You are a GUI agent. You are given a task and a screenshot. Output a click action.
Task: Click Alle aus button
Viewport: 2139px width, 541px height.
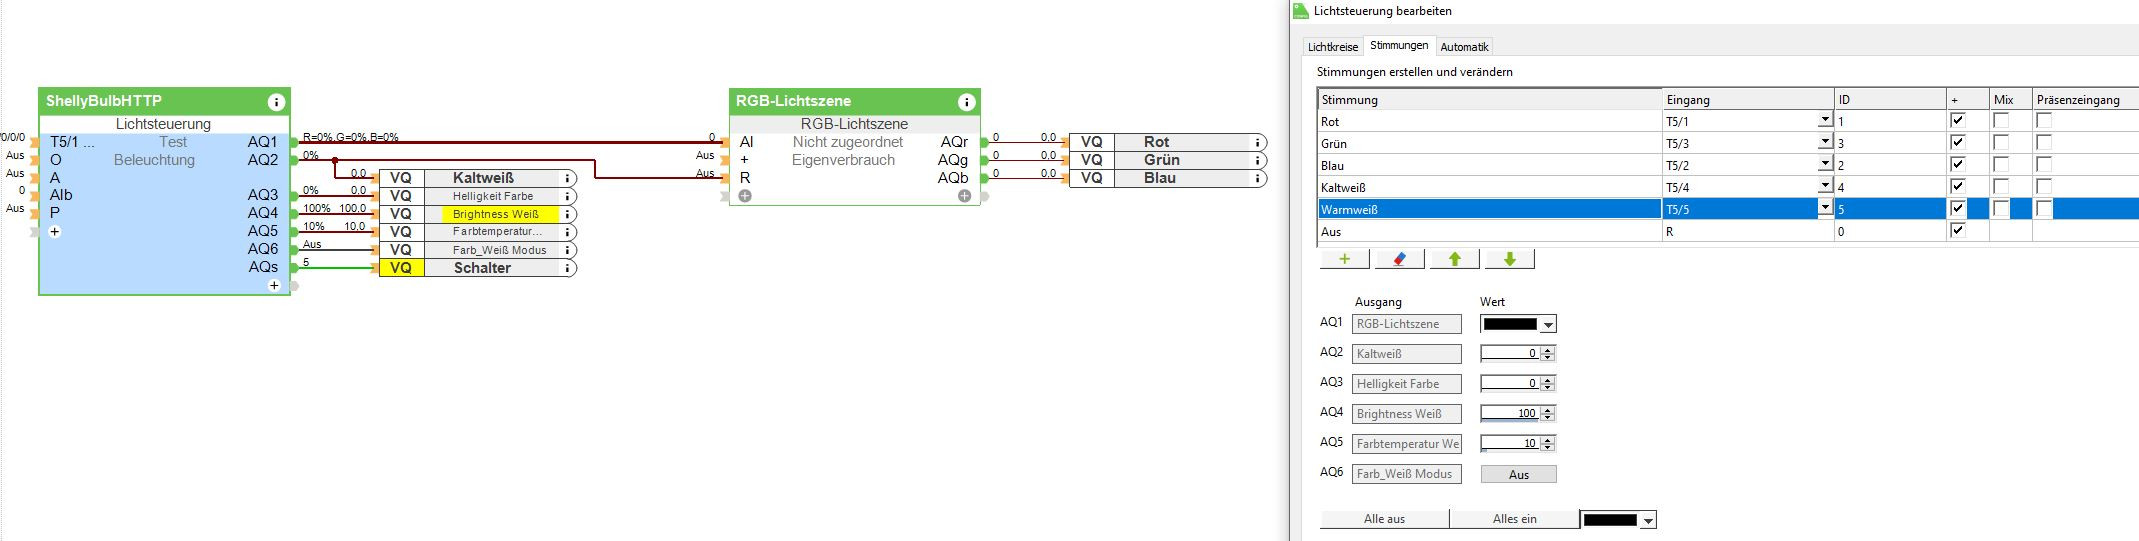pyautogui.click(x=1384, y=519)
